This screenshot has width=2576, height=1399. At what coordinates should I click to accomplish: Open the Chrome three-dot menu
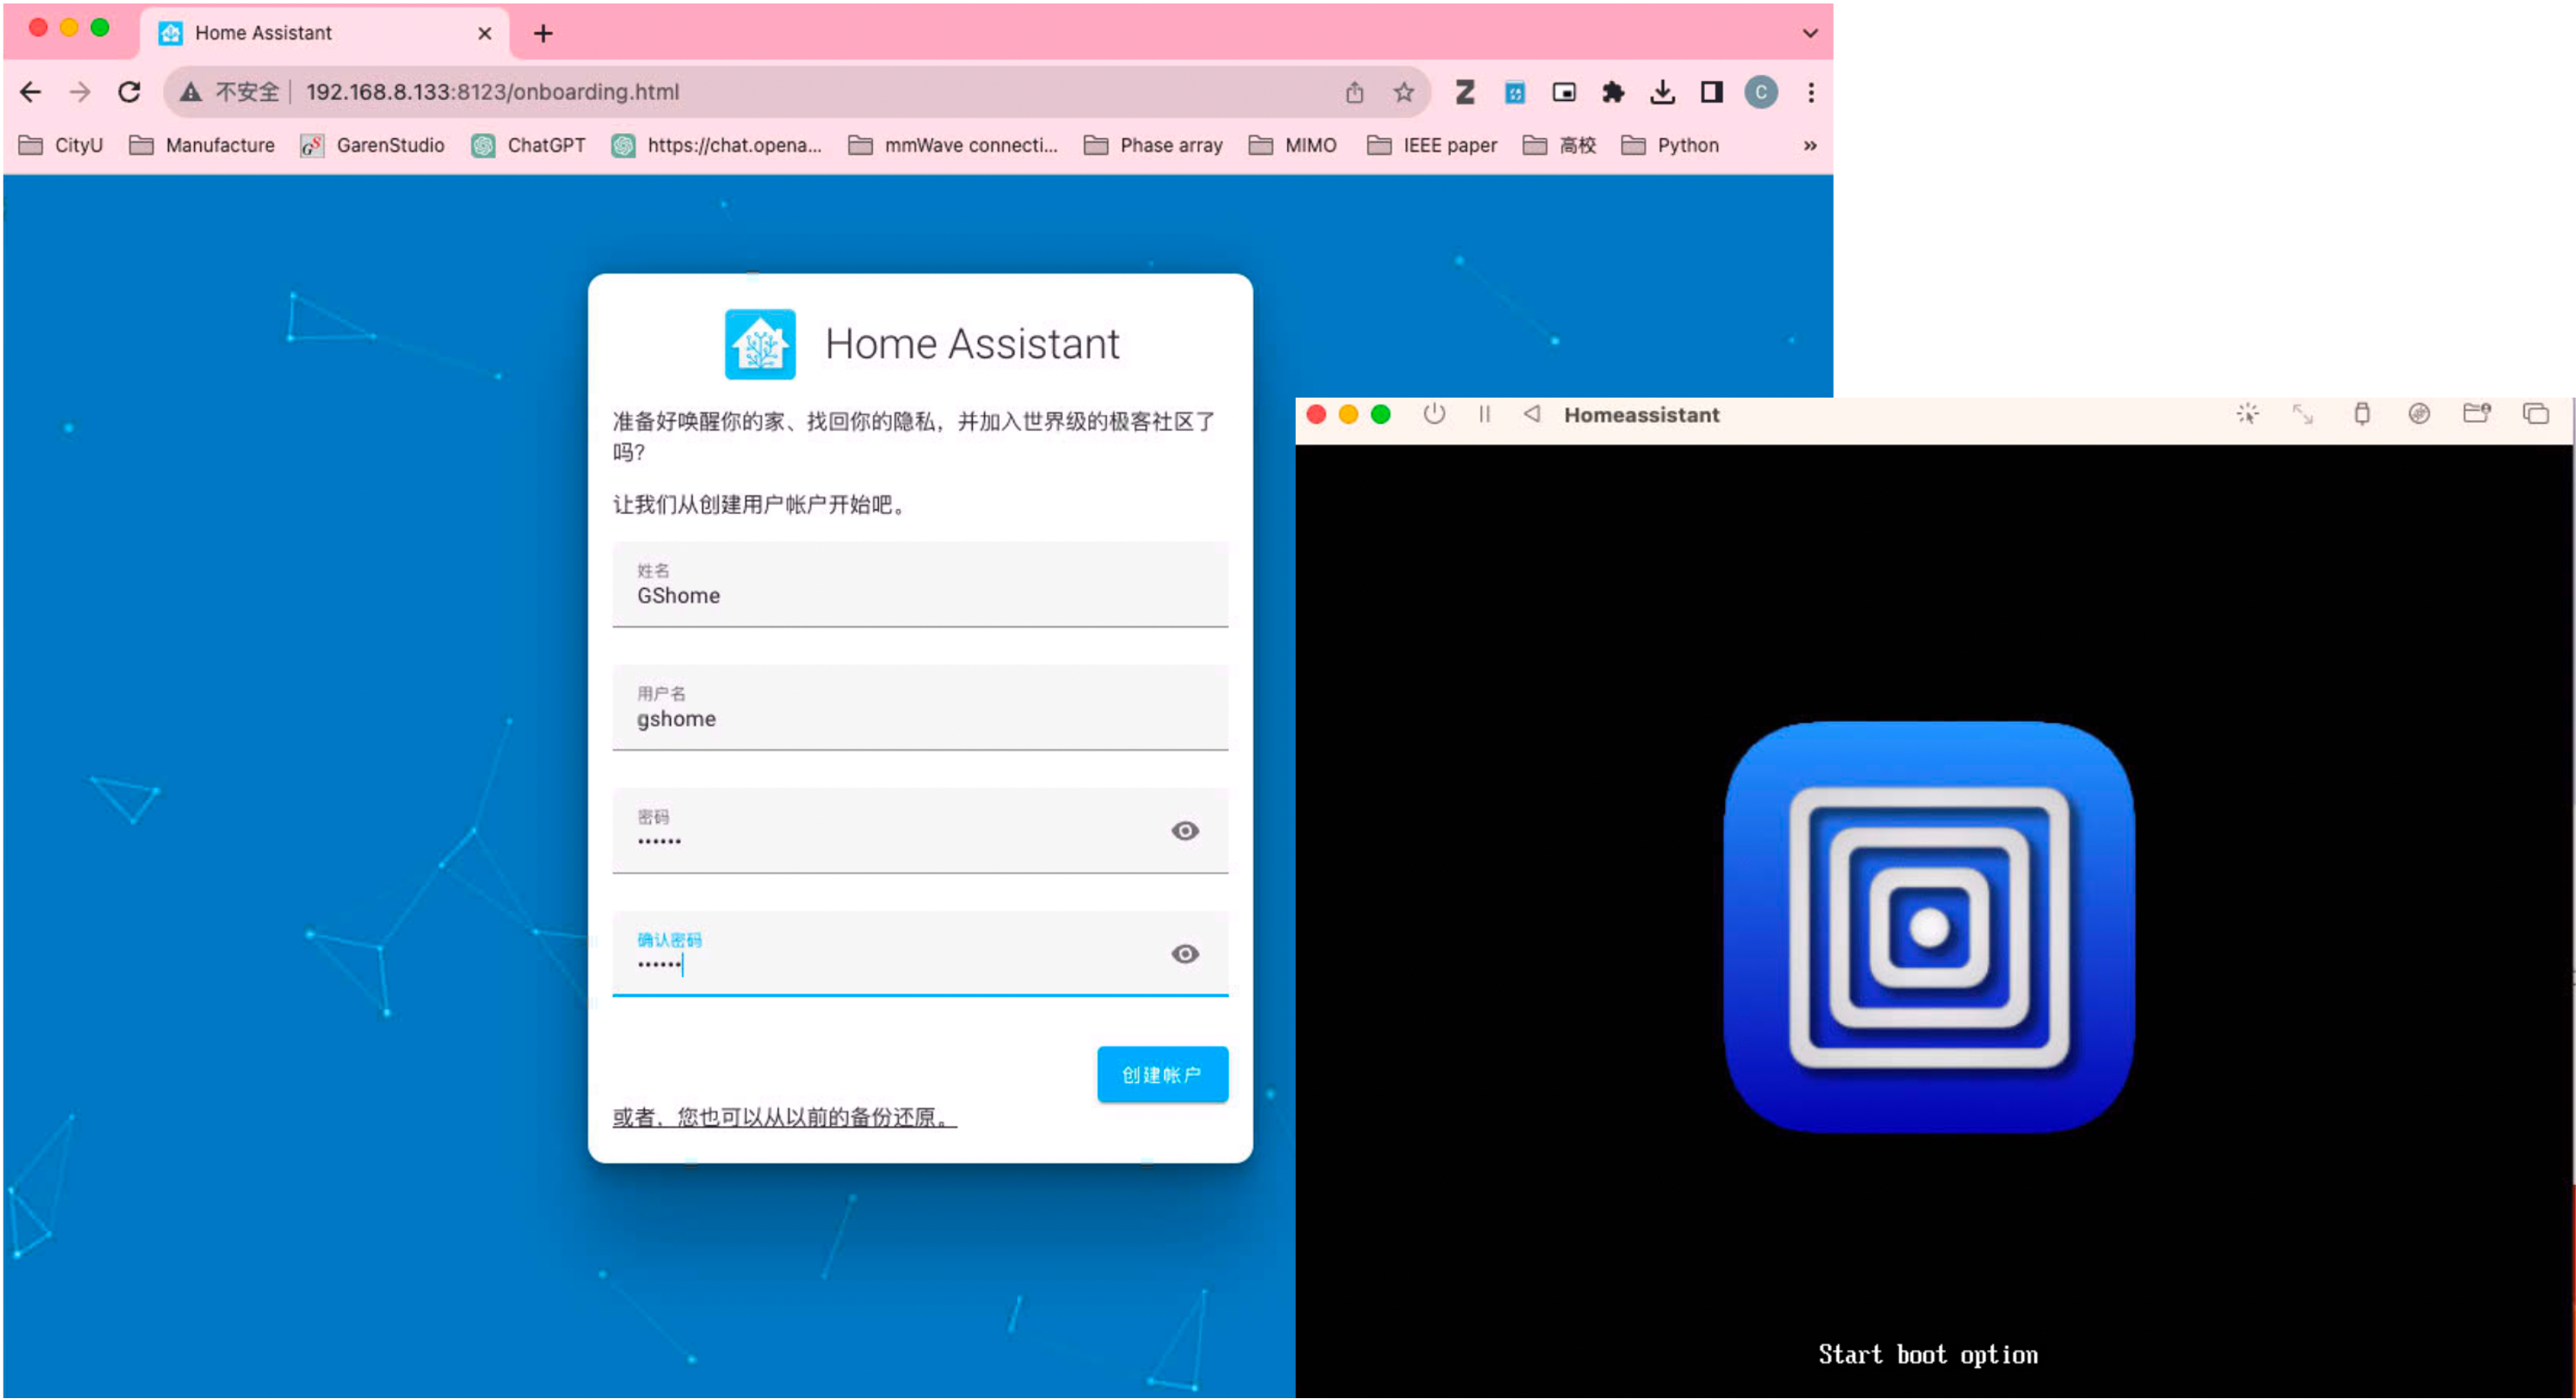[1811, 92]
